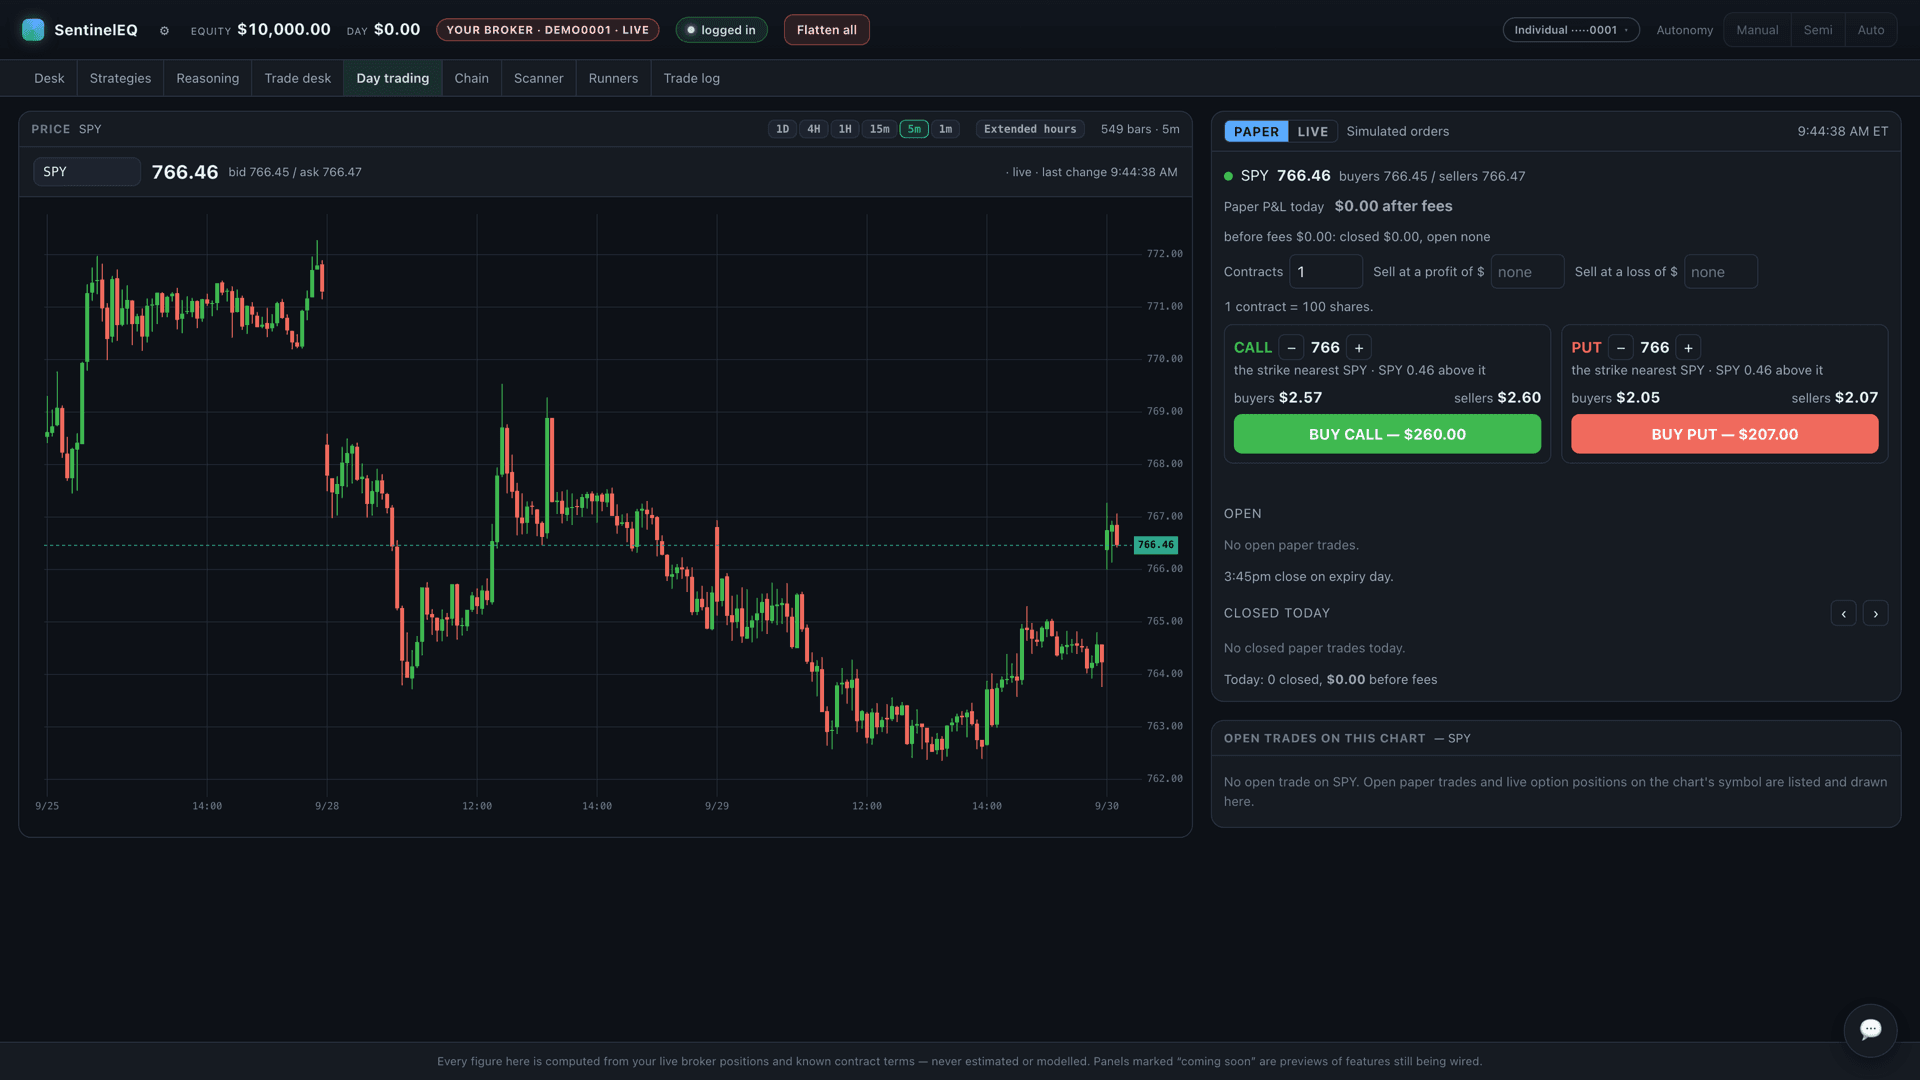Select the 1m chart timeframe
This screenshot has width=1920, height=1080.
pos(945,129)
